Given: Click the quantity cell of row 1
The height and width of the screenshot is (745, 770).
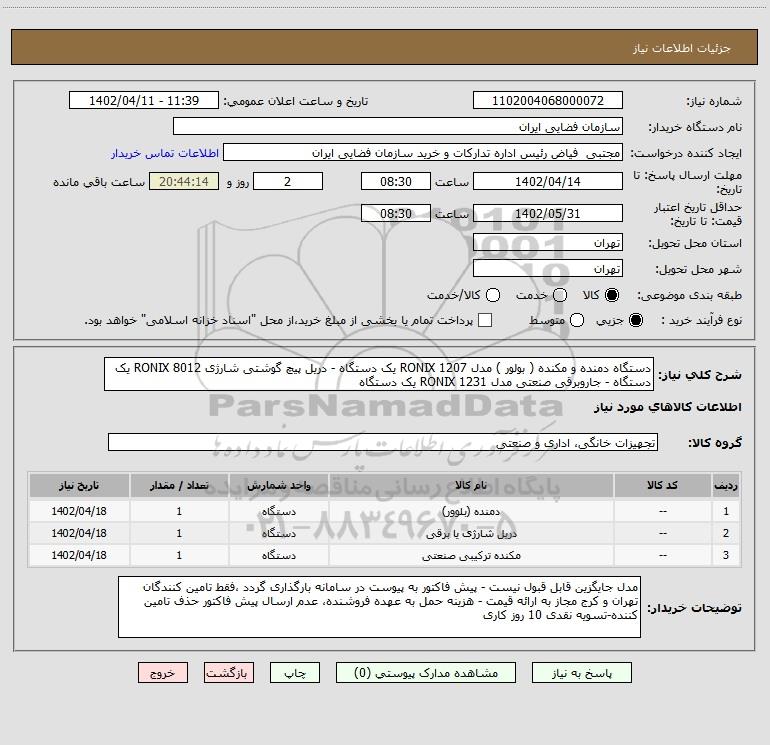Looking at the screenshot, I should coord(179,511).
